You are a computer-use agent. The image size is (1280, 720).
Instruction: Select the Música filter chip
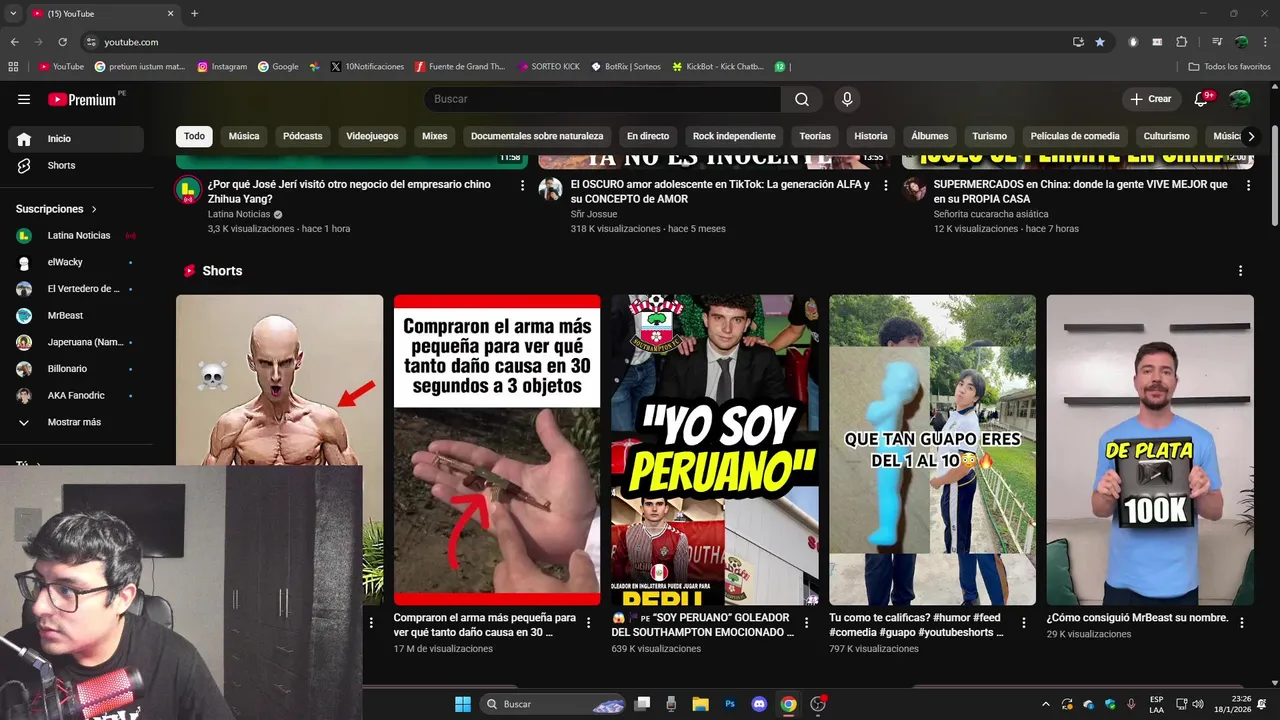click(x=244, y=136)
